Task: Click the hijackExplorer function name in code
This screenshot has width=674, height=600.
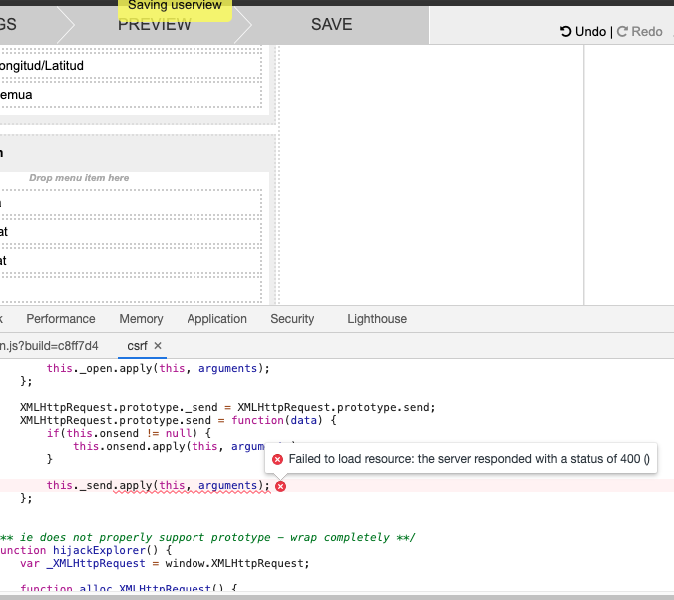Action: [98, 550]
